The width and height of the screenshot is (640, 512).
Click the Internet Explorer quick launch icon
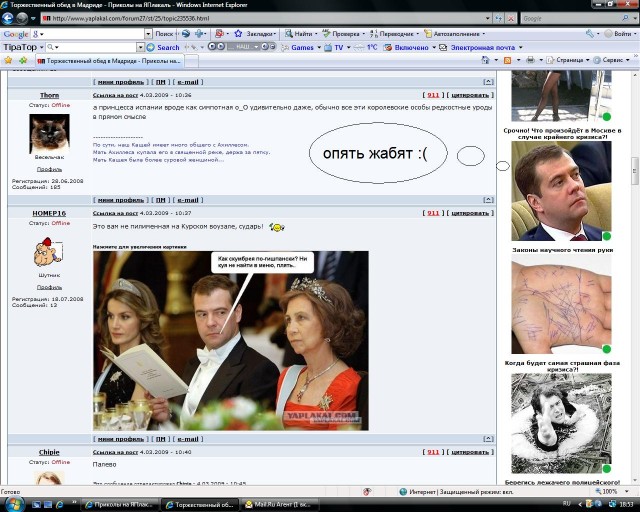[60, 505]
